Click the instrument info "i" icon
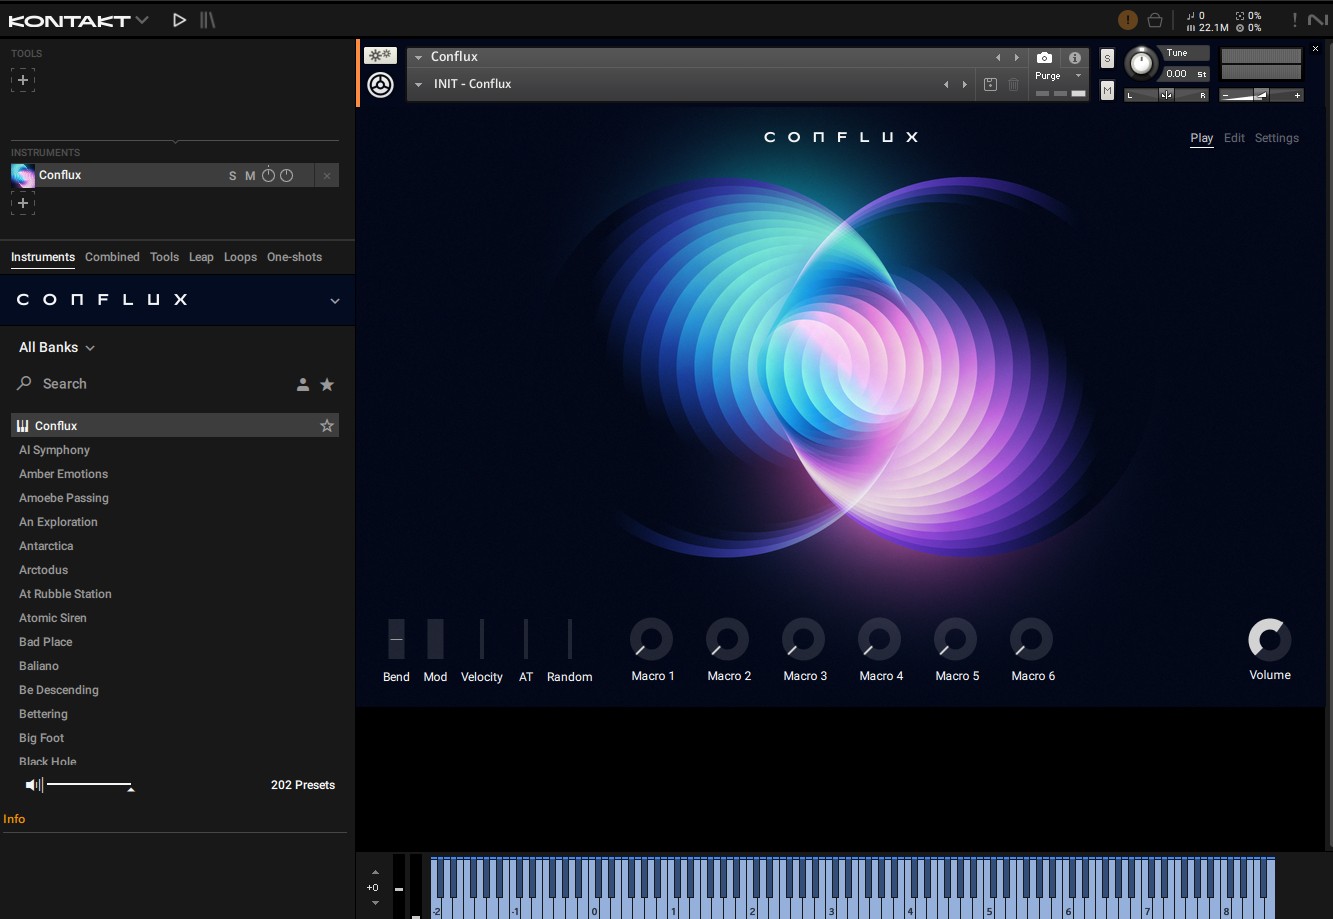Screen dimensions: 1333x919 pyautogui.click(x=1076, y=57)
